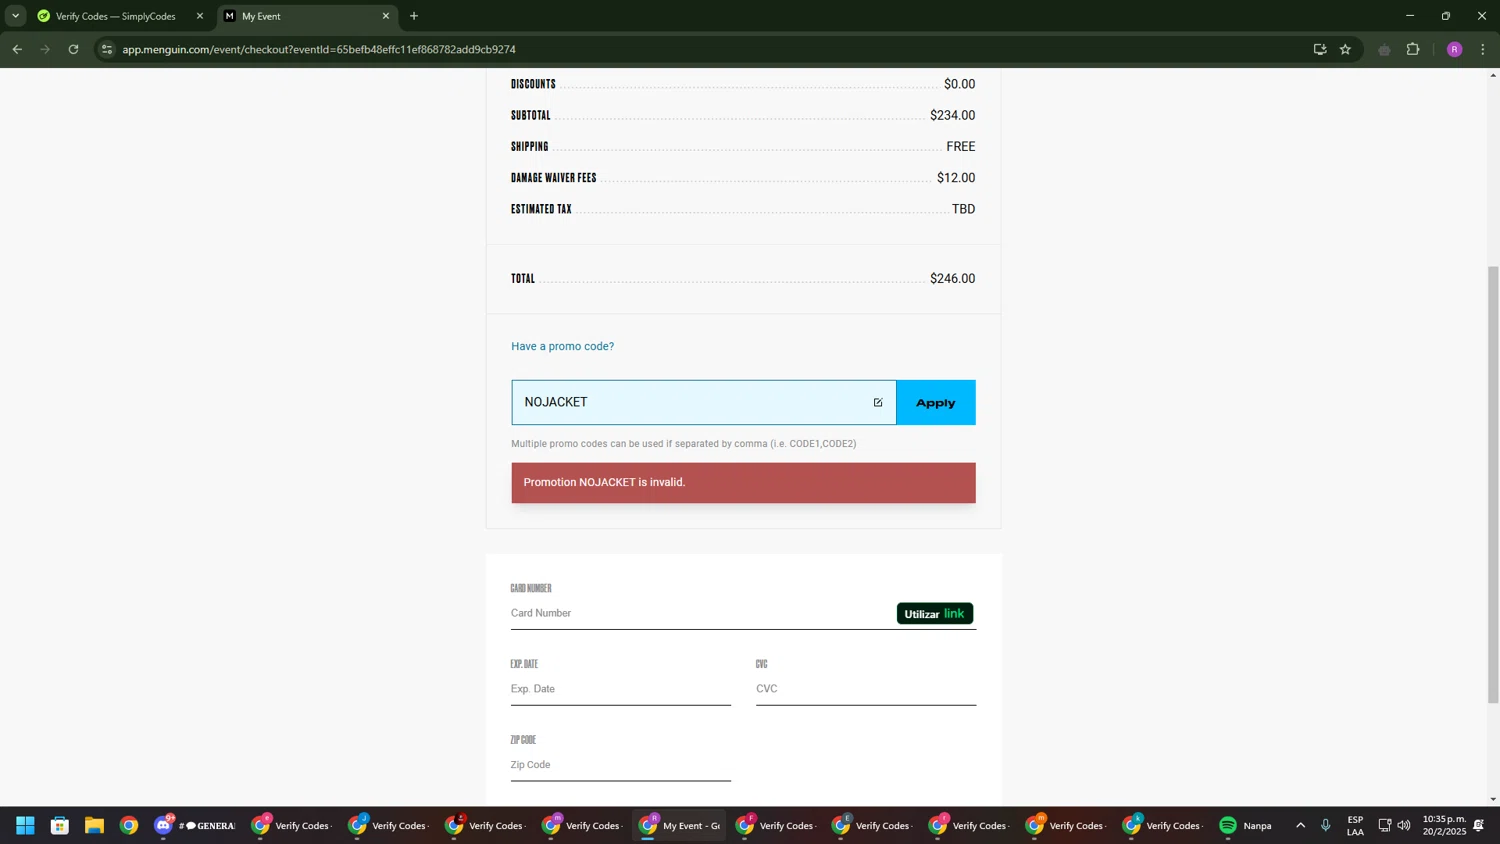Close the Verify Codes — SimplyCodes tab
This screenshot has height=844, width=1500.
tap(199, 16)
